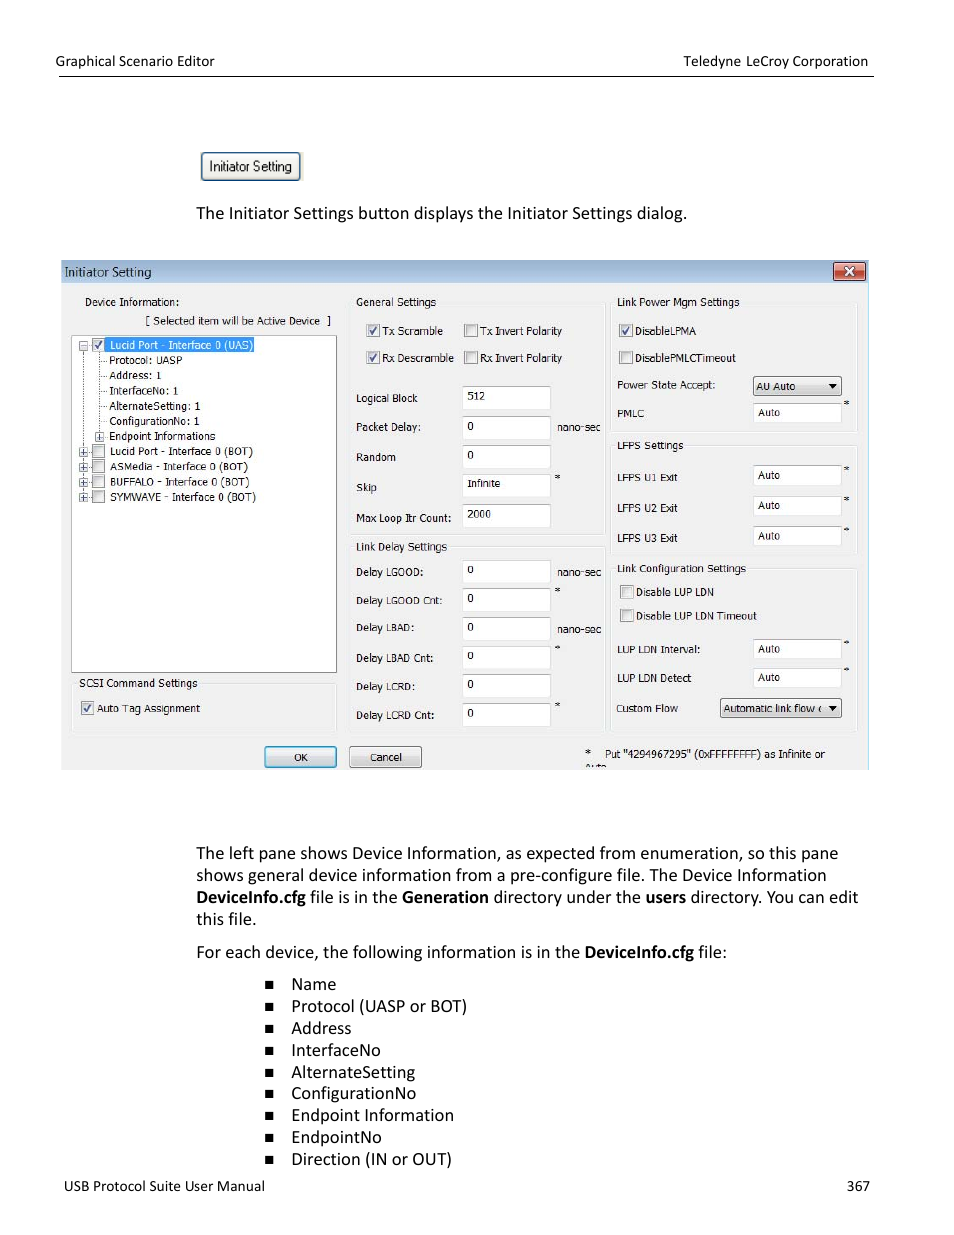Click the Logical Block field
Screen dimensions: 954x1235
(506, 397)
